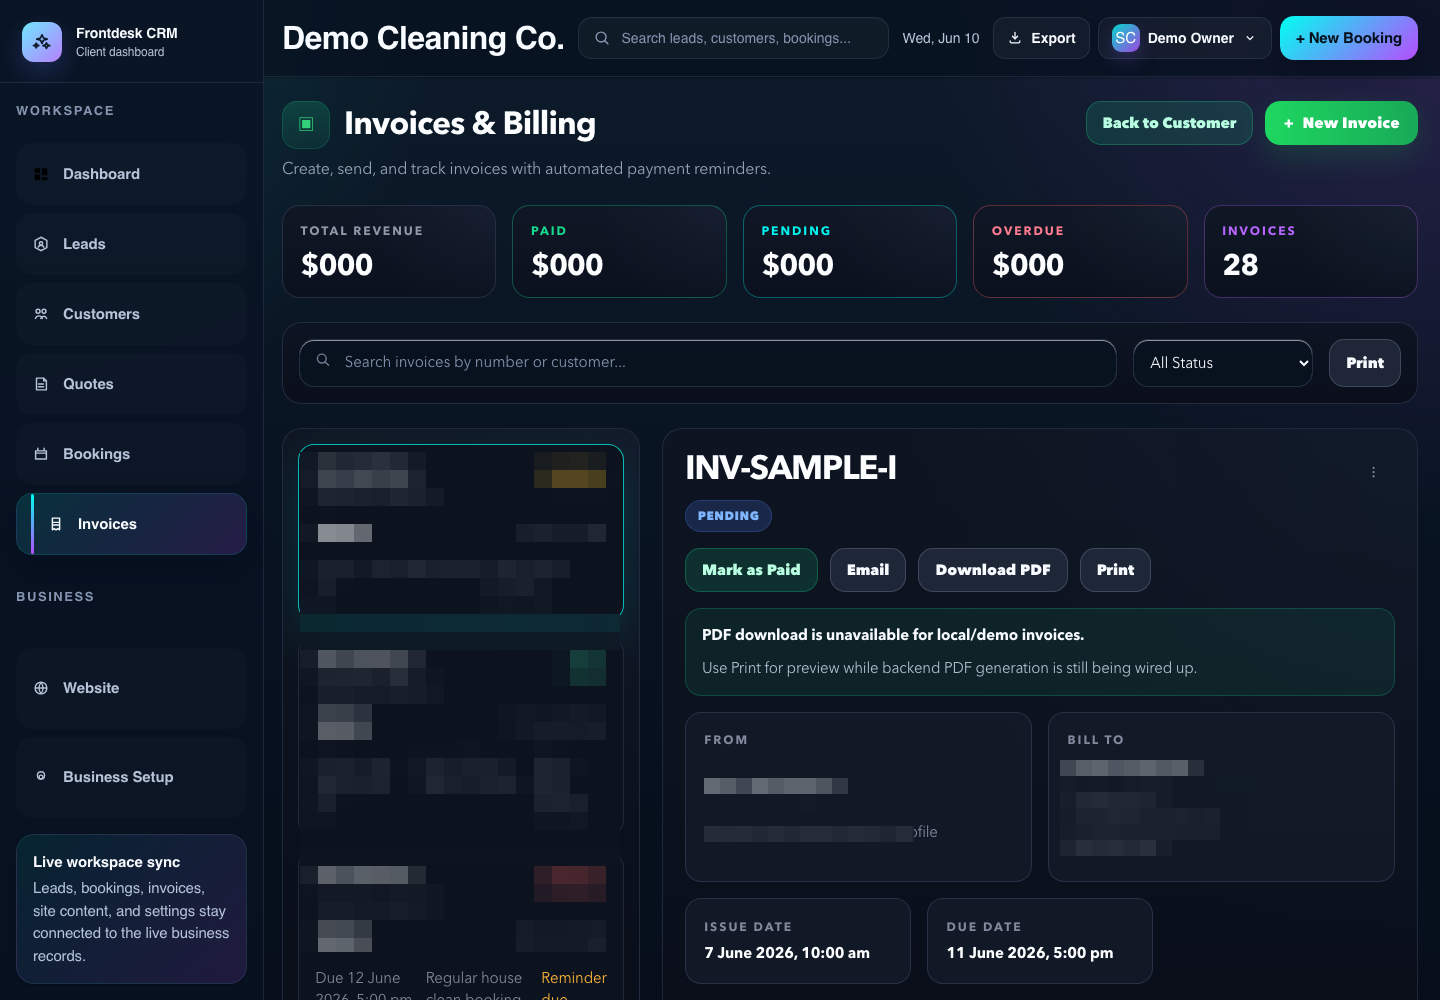Click the Invoices count card showing 28
Viewport: 1440px width, 1000px height.
(x=1311, y=251)
